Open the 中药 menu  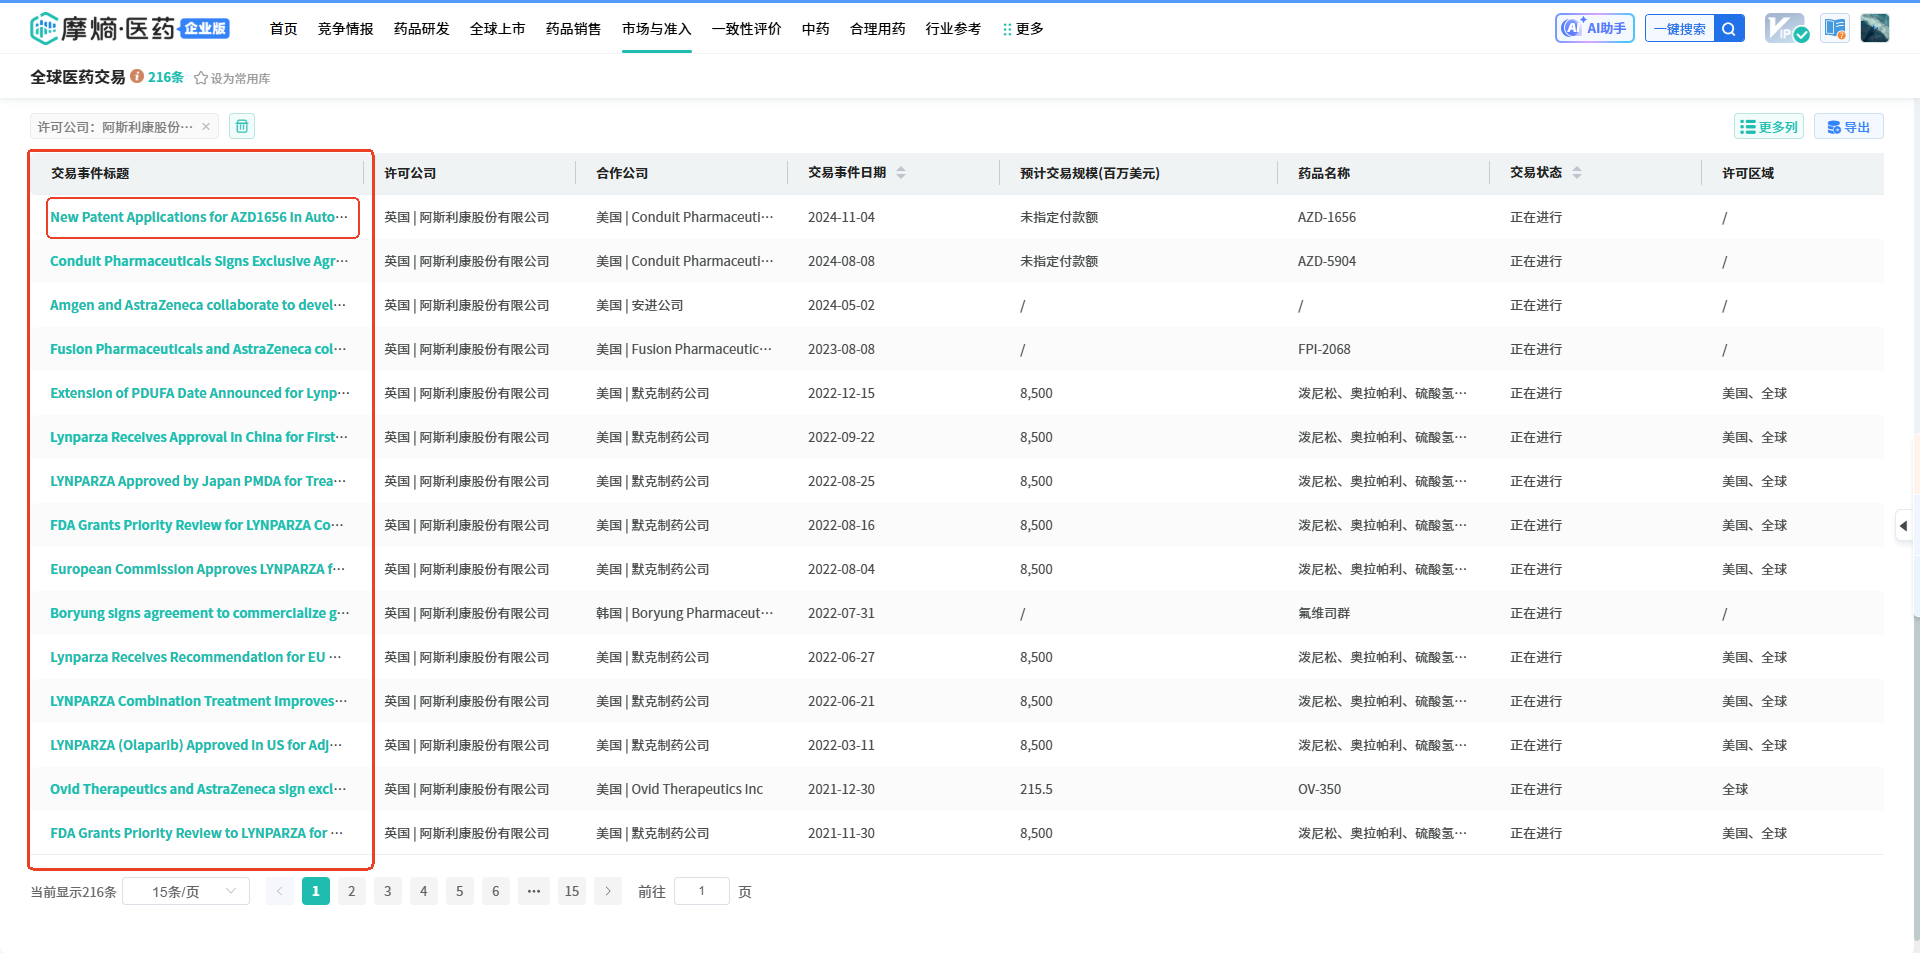click(815, 29)
